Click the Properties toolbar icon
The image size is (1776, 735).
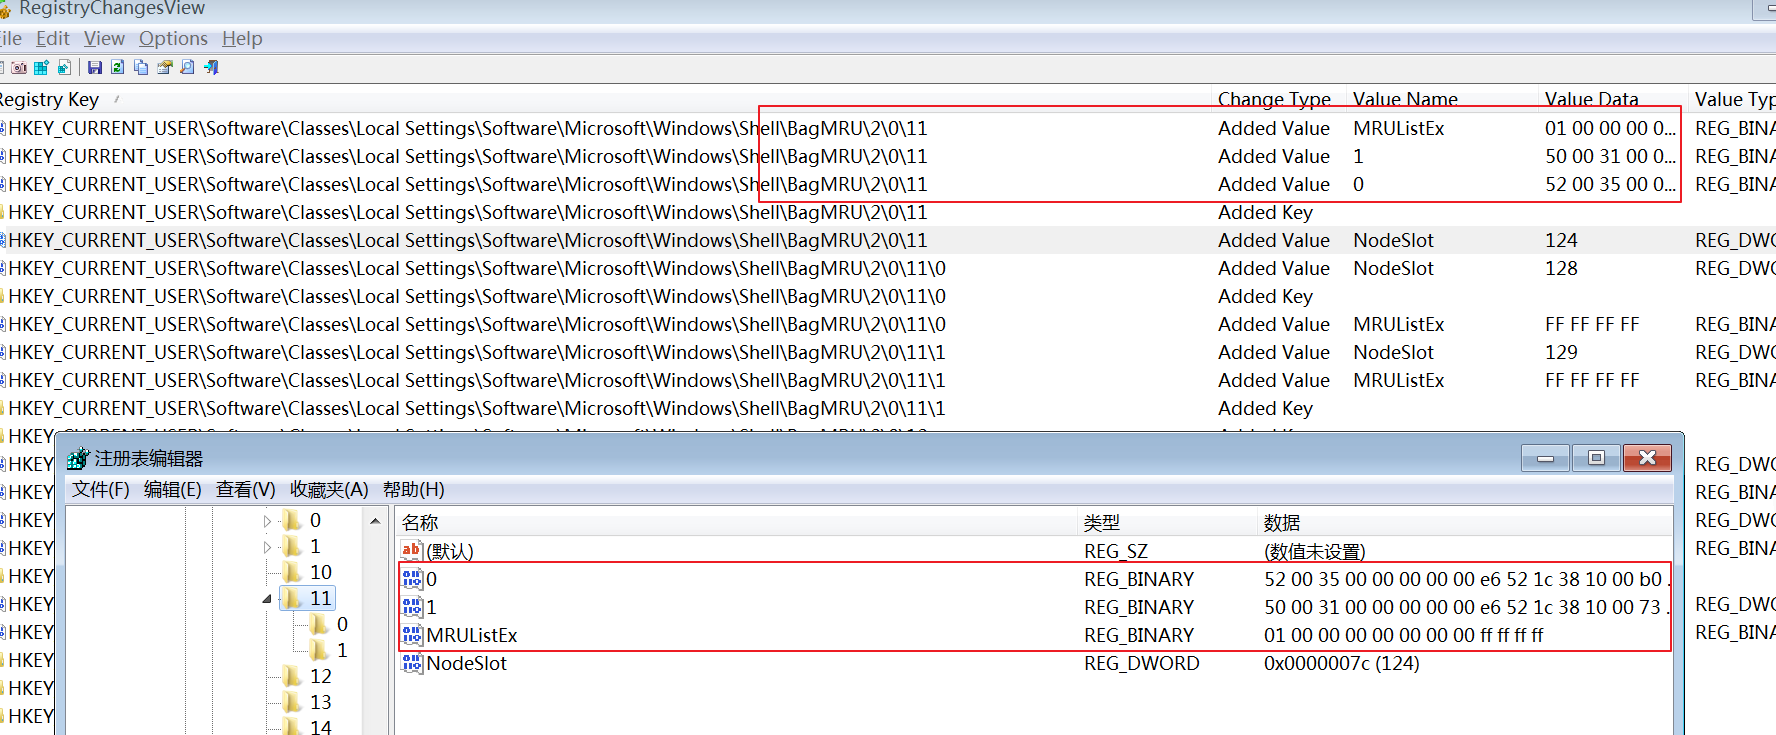[x=165, y=68]
